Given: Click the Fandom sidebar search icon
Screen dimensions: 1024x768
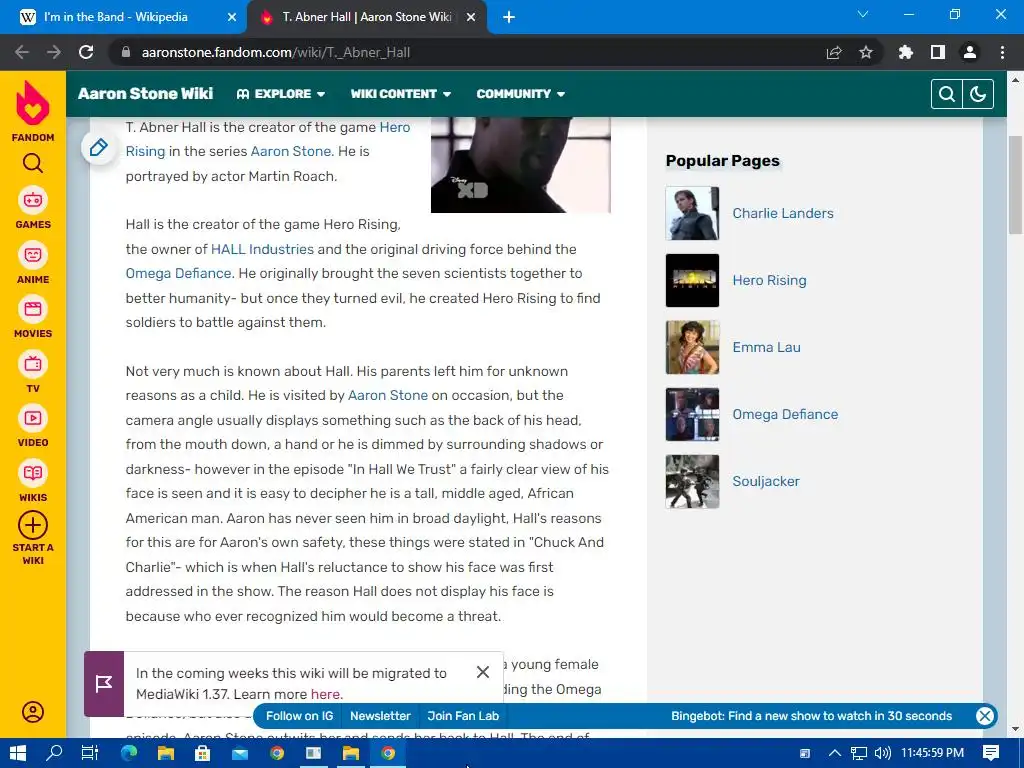Looking at the screenshot, I should 33,163.
